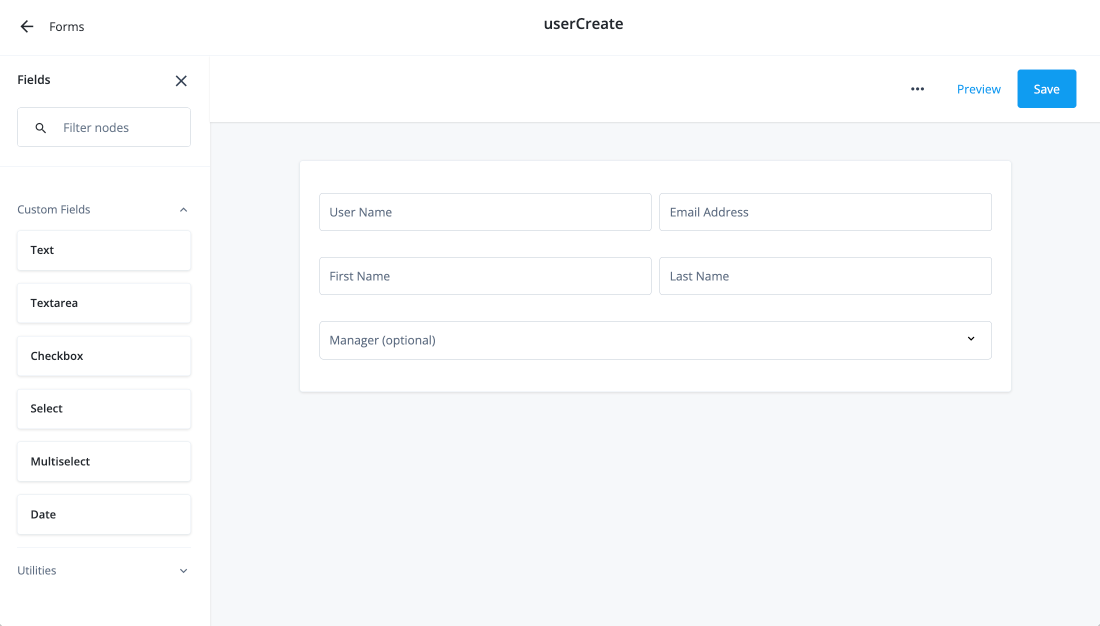The height and width of the screenshot is (626, 1100).
Task: Click the First Name input field
Action: (x=485, y=276)
